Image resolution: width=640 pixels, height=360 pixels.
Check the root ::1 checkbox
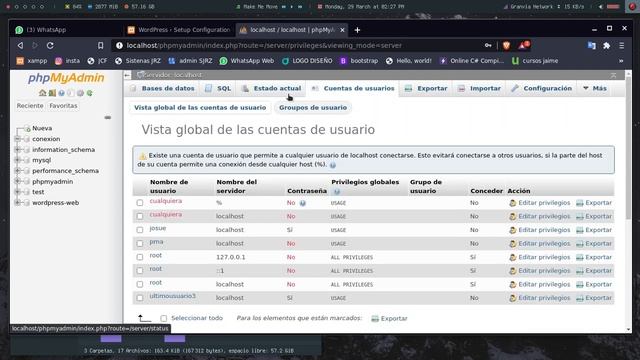[x=140, y=270]
